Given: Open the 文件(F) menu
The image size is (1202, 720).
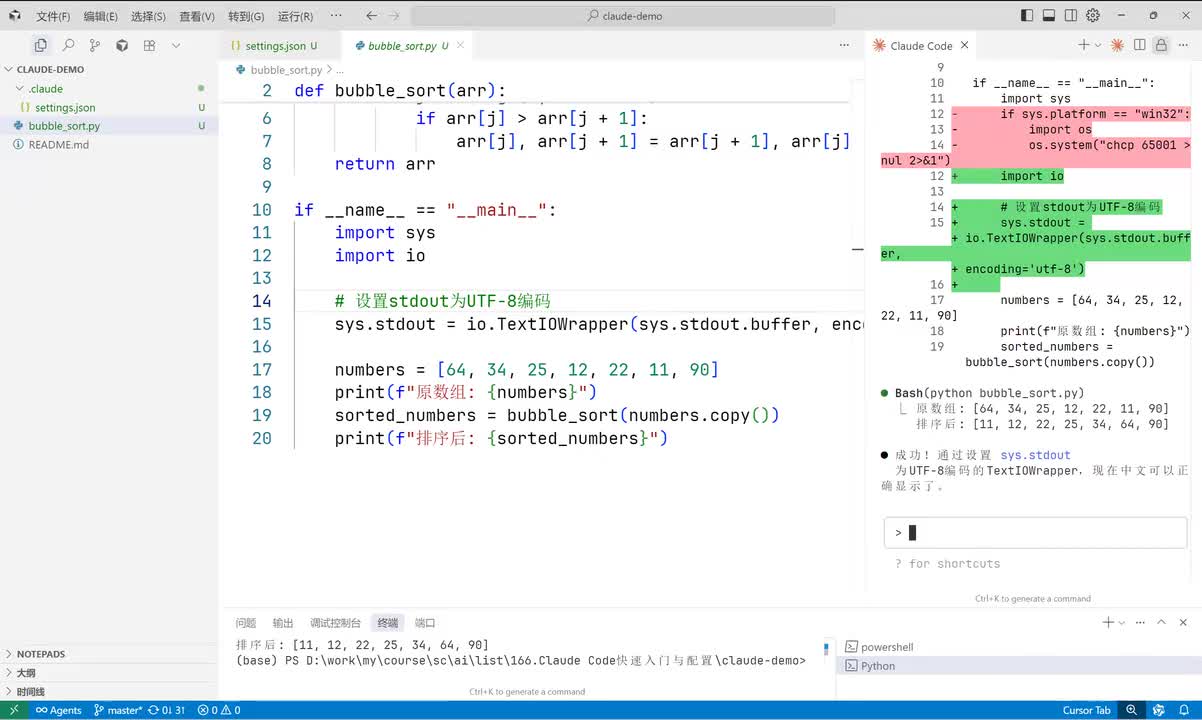Looking at the screenshot, I should [53, 16].
